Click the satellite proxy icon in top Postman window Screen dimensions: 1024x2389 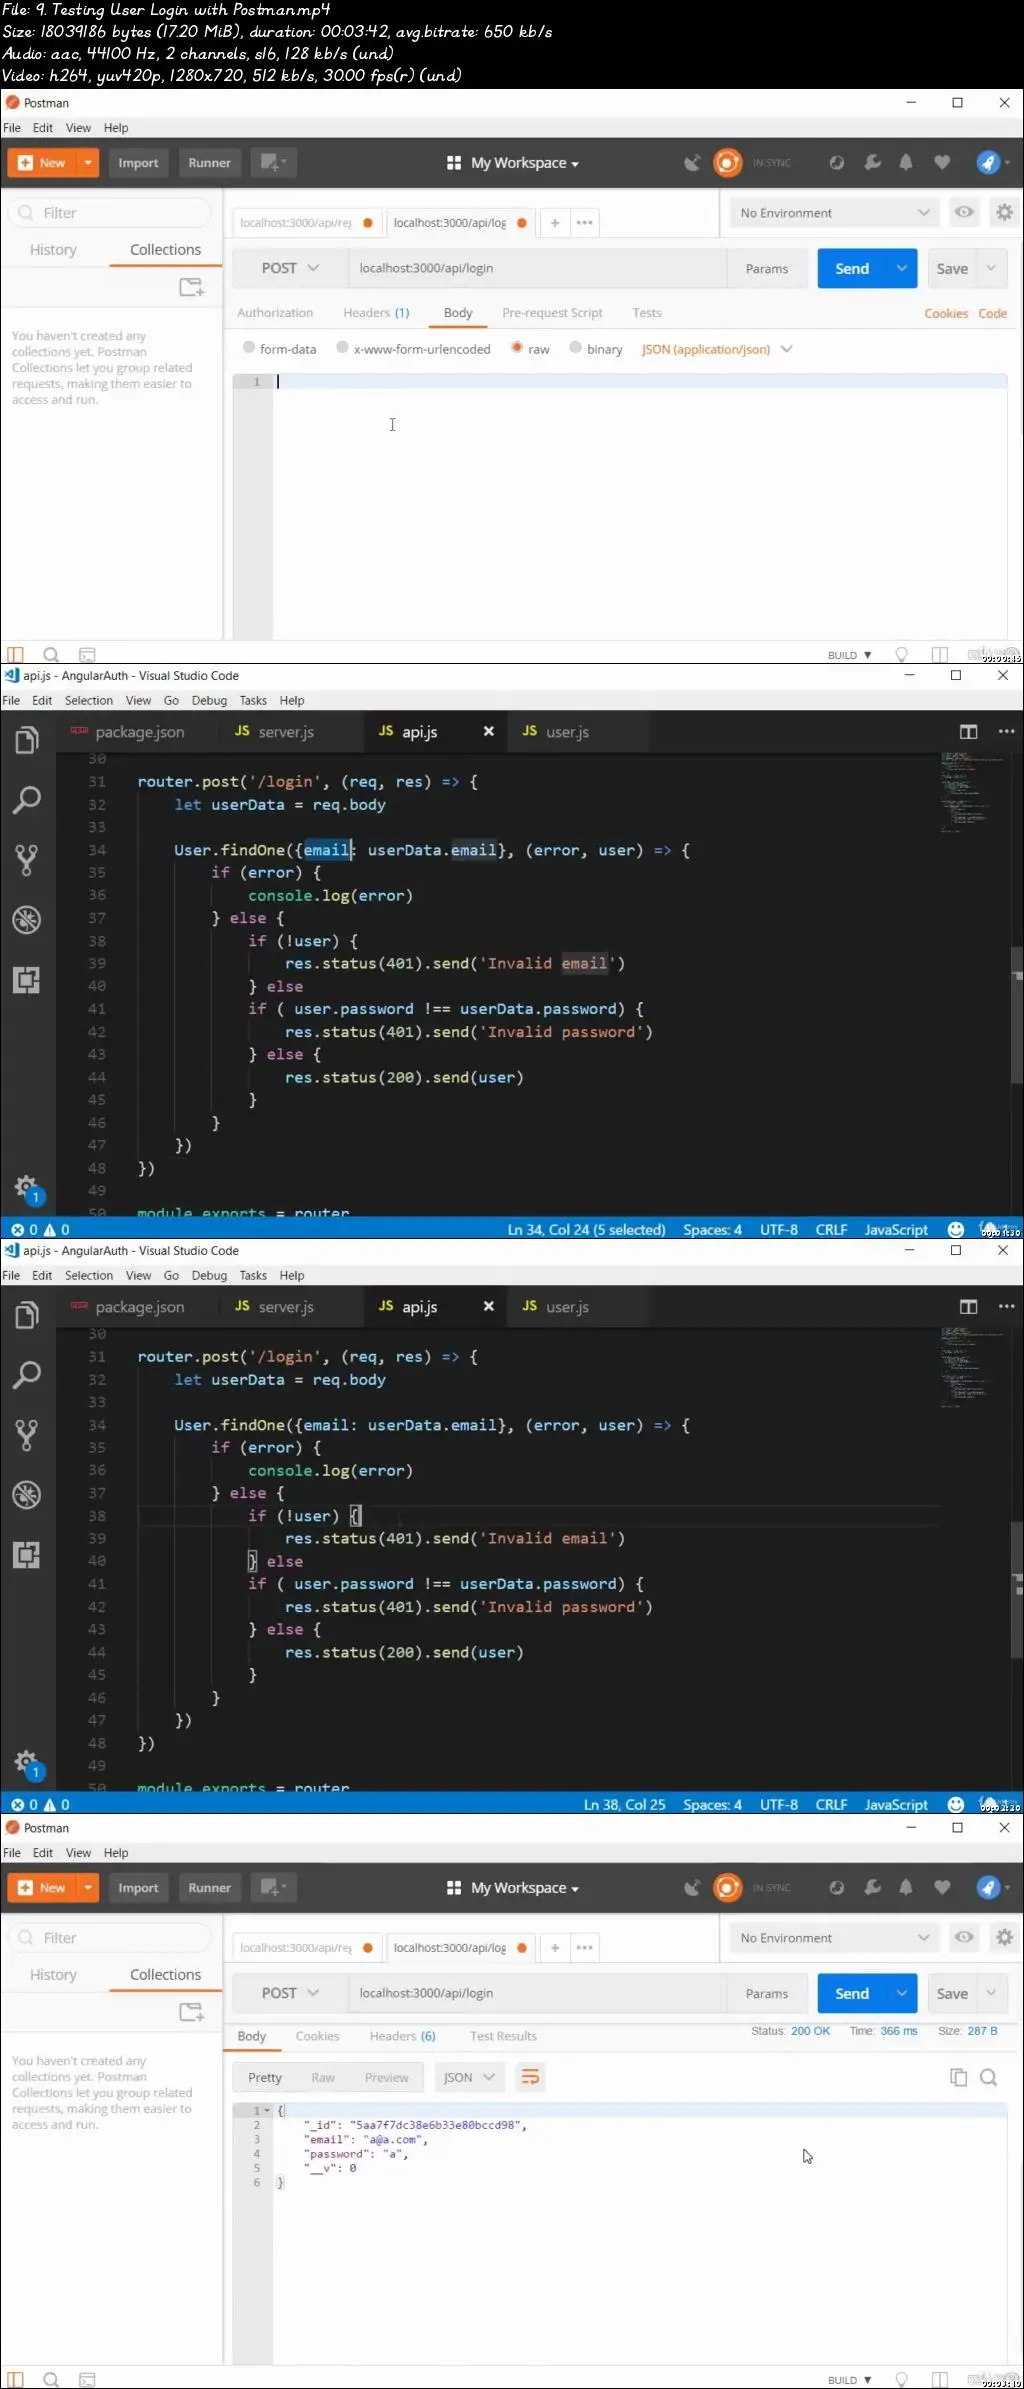pyautogui.click(x=692, y=162)
